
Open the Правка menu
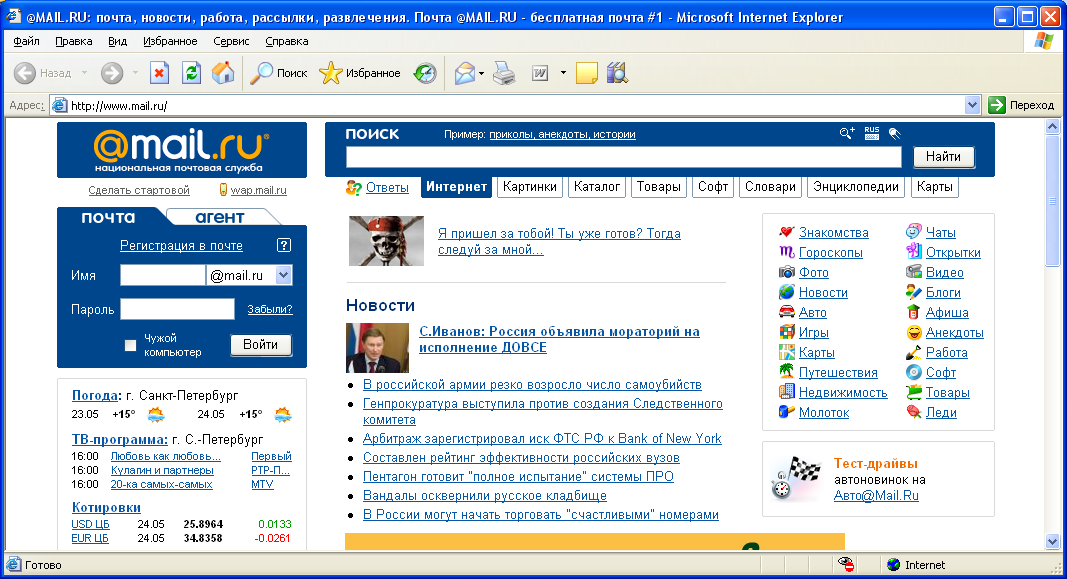coord(73,42)
